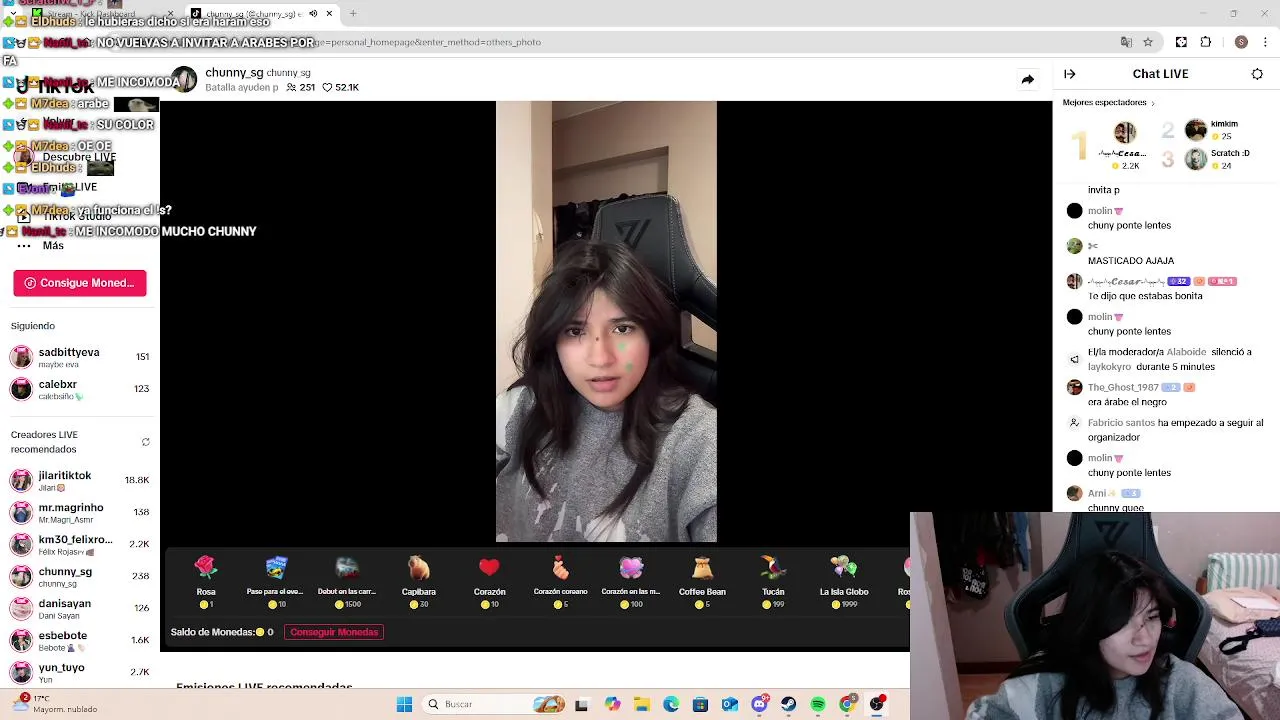Viewport: 1280px width, 720px height.
Task: Send the Rosa gift
Action: pos(206,582)
